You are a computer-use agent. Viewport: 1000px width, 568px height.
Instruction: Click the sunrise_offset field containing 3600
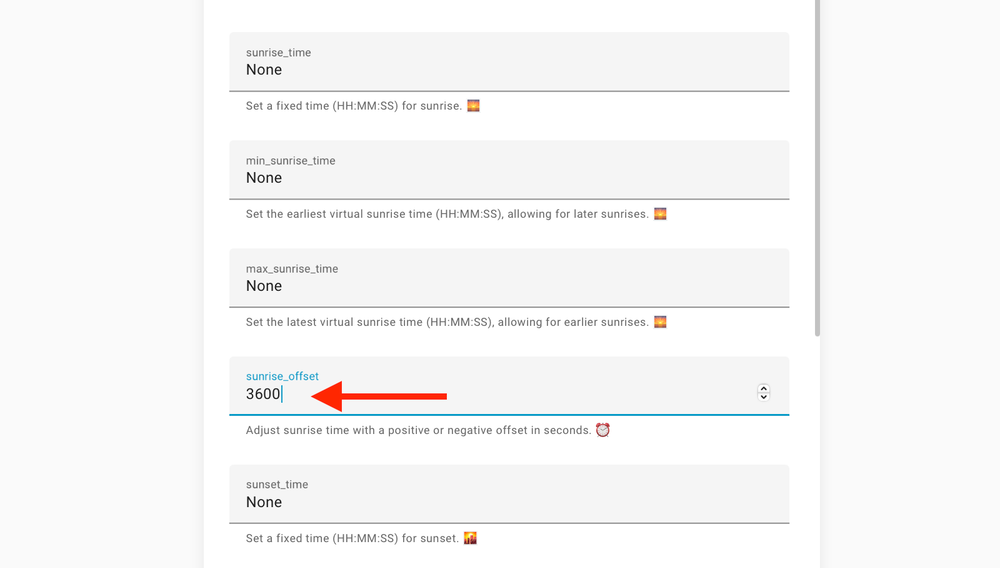(x=509, y=386)
